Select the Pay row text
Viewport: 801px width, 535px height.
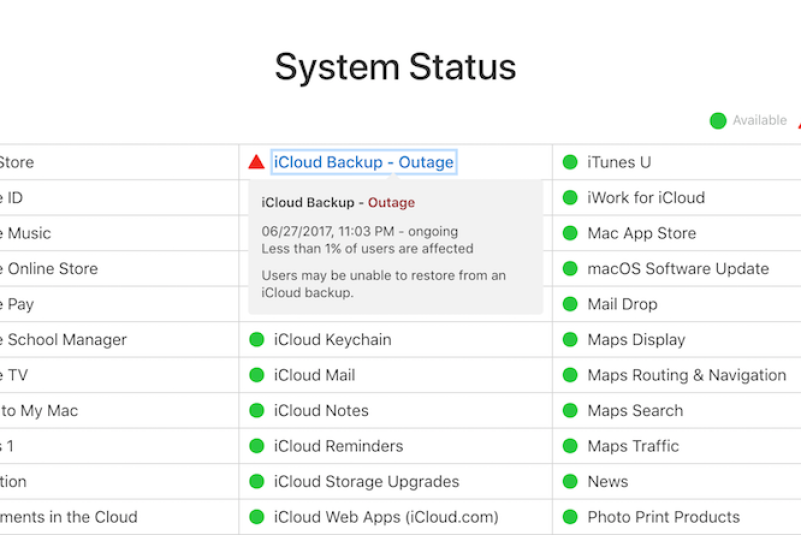16,305
